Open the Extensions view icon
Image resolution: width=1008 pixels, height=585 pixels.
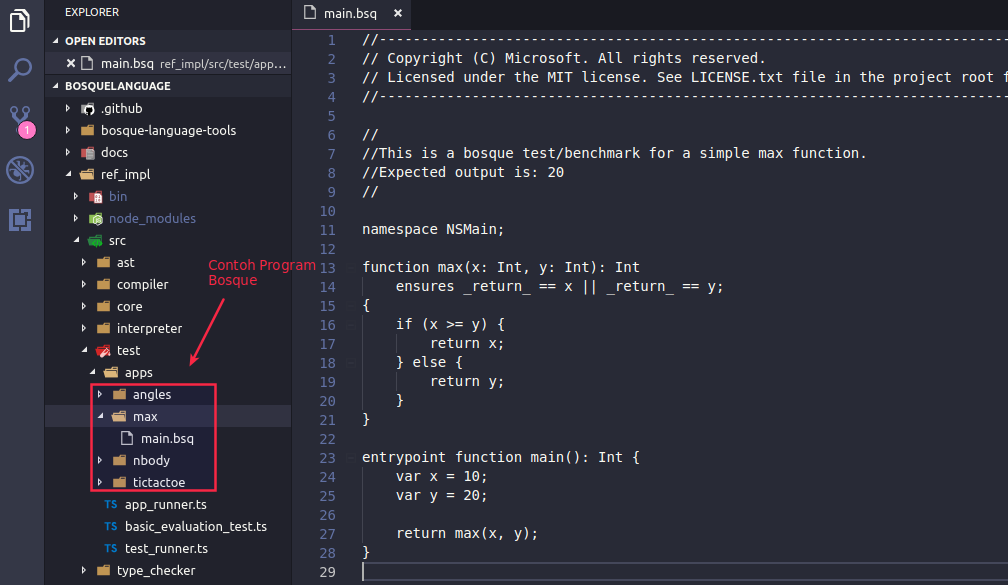(x=20, y=219)
